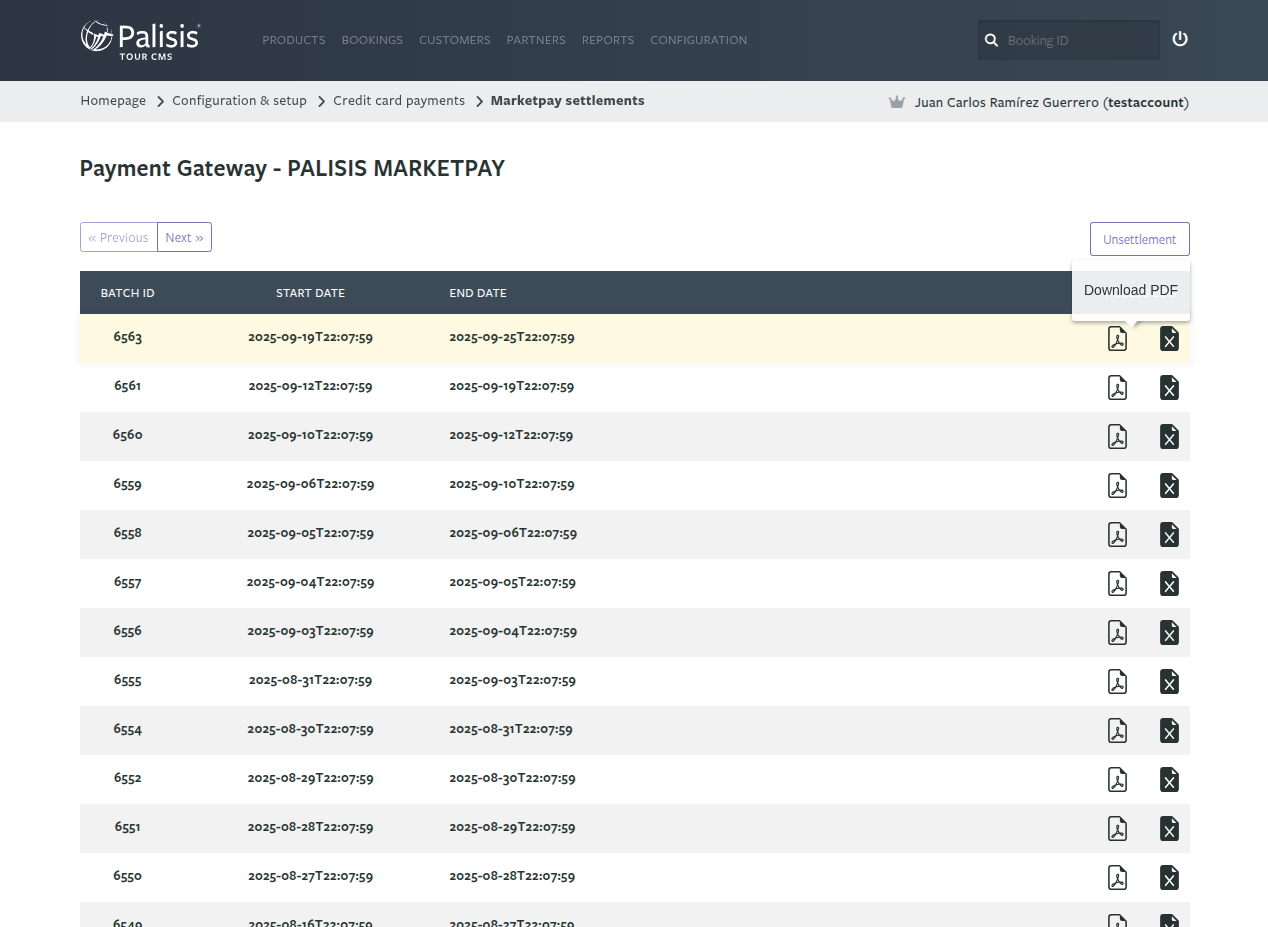Viewport: 1268px width, 927px height.
Task: Download PDF for batch 6557
Action: pyautogui.click(x=1117, y=584)
